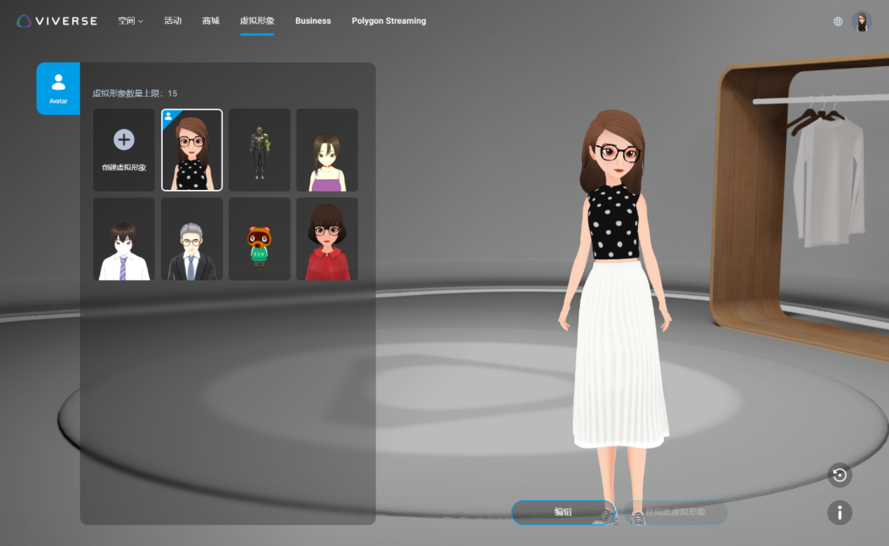
Task: Click the VIVERSE logo
Action: [x=57, y=21]
